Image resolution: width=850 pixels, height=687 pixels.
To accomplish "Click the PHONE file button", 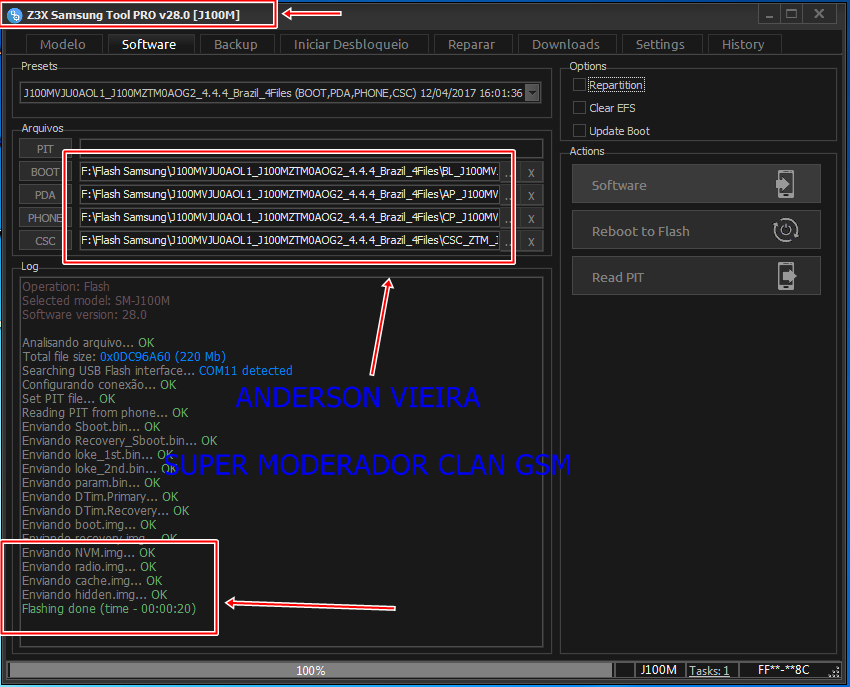I will pos(45,218).
